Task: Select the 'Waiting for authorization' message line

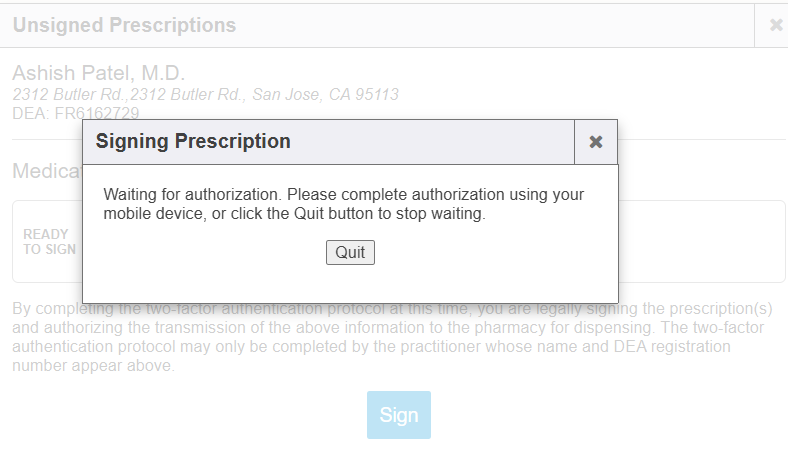Action: [x=344, y=194]
